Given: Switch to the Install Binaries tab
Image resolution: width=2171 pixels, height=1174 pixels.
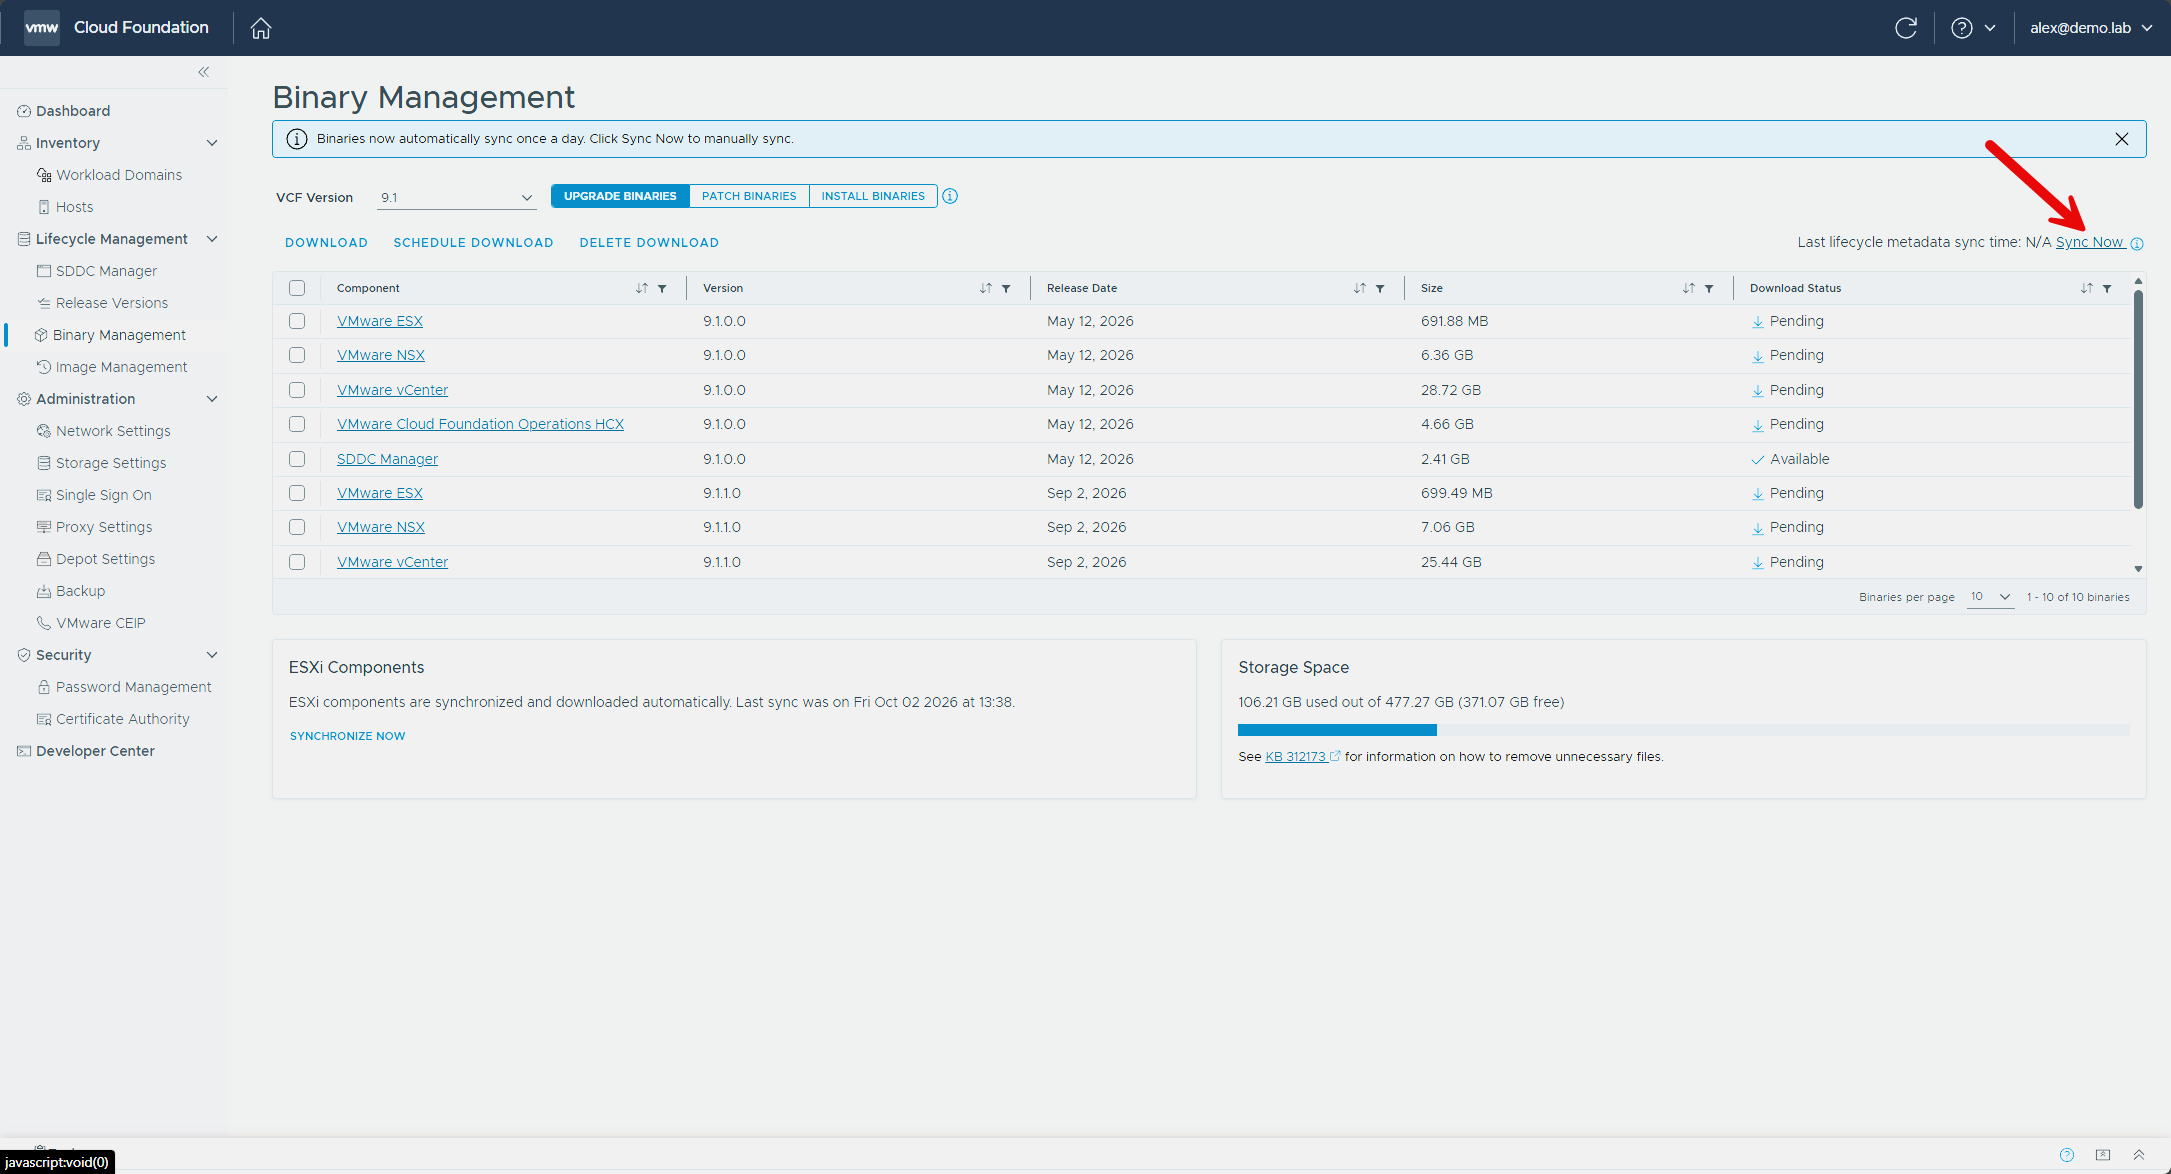Looking at the screenshot, I should tap(873, 196).
